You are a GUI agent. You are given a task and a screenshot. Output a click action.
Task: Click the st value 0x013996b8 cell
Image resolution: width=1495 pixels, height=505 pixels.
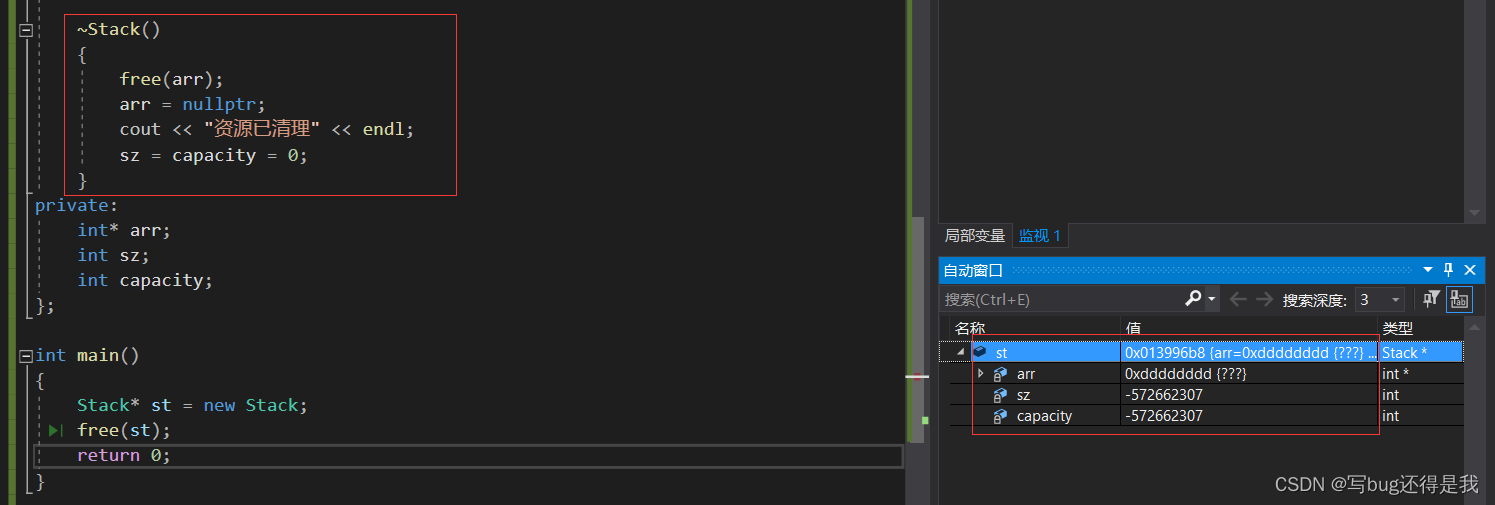(x=1250, y=352)
